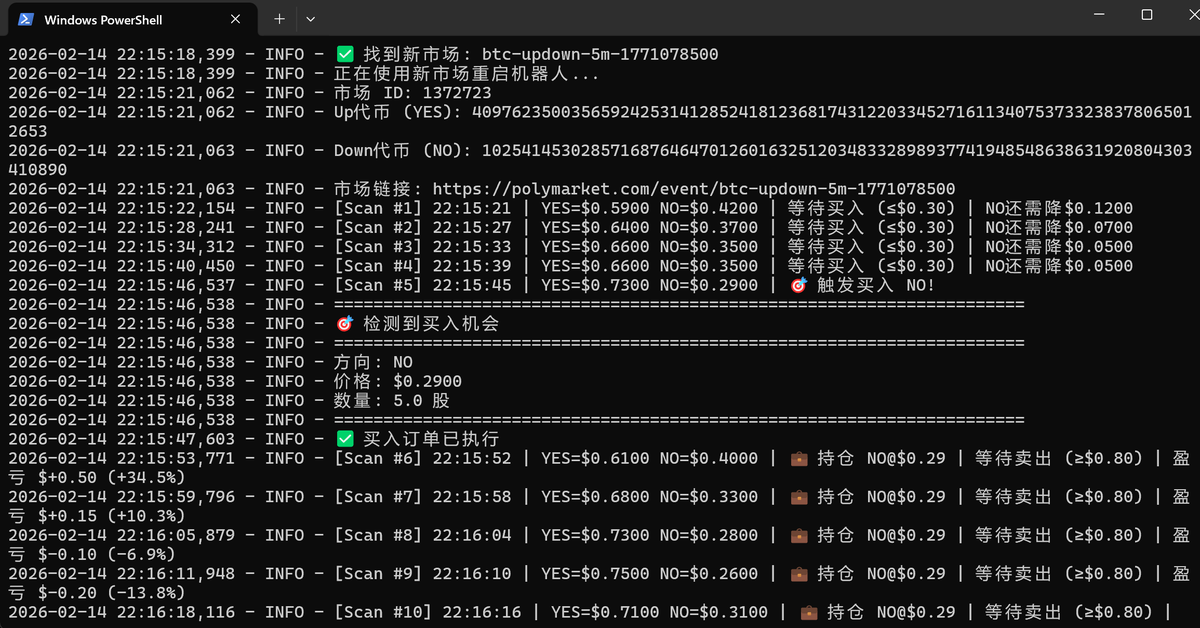The width and height of the screenshot is (1200, 628).
Task: Click the text NO还需降$0.0700
Action: click(x=1059, y=228)
